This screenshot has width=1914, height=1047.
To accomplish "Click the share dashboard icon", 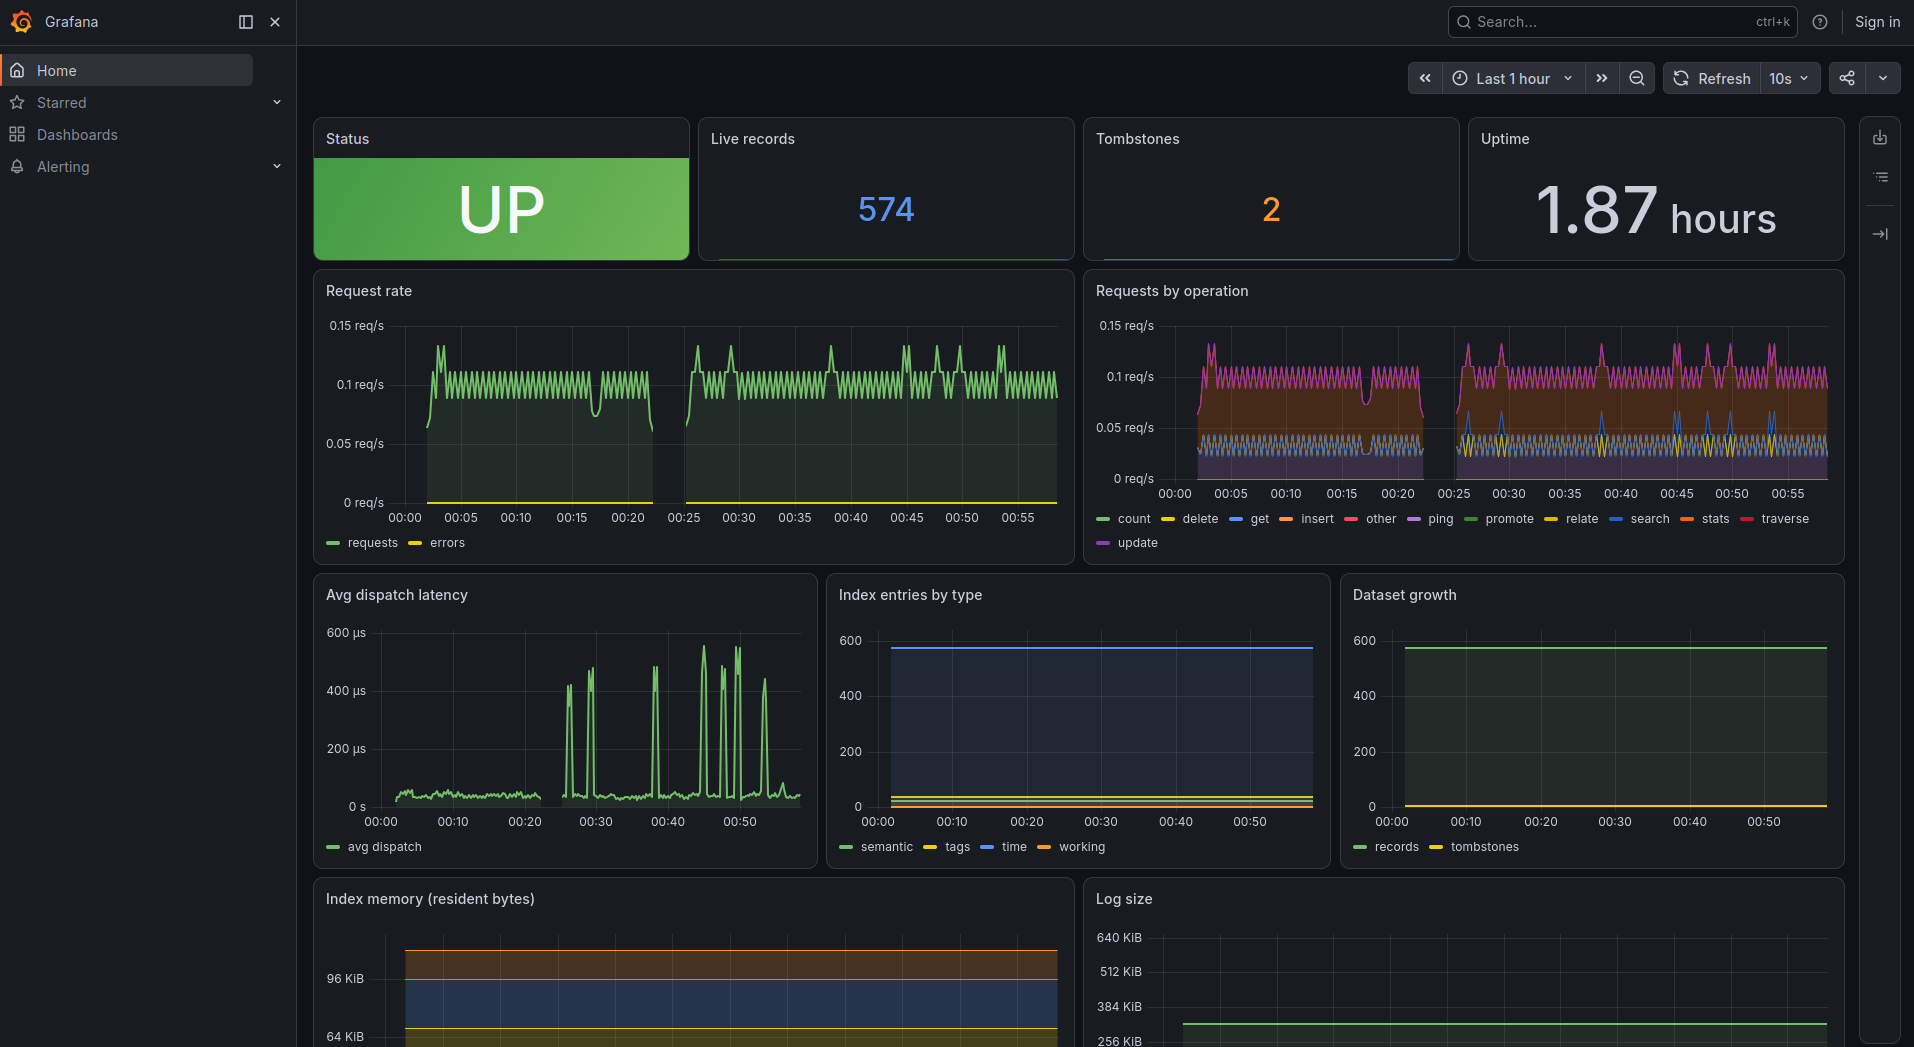I will click(1847, 78).
